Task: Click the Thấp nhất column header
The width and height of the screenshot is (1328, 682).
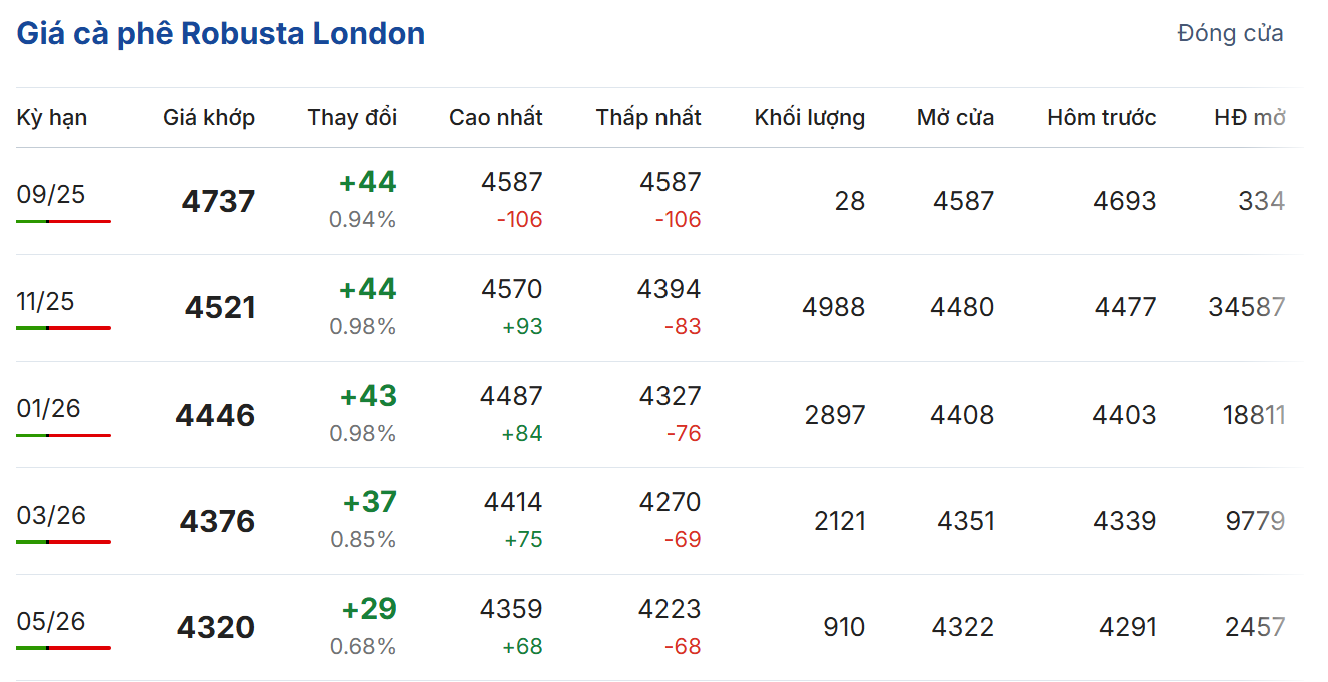Action: [648, 118]
